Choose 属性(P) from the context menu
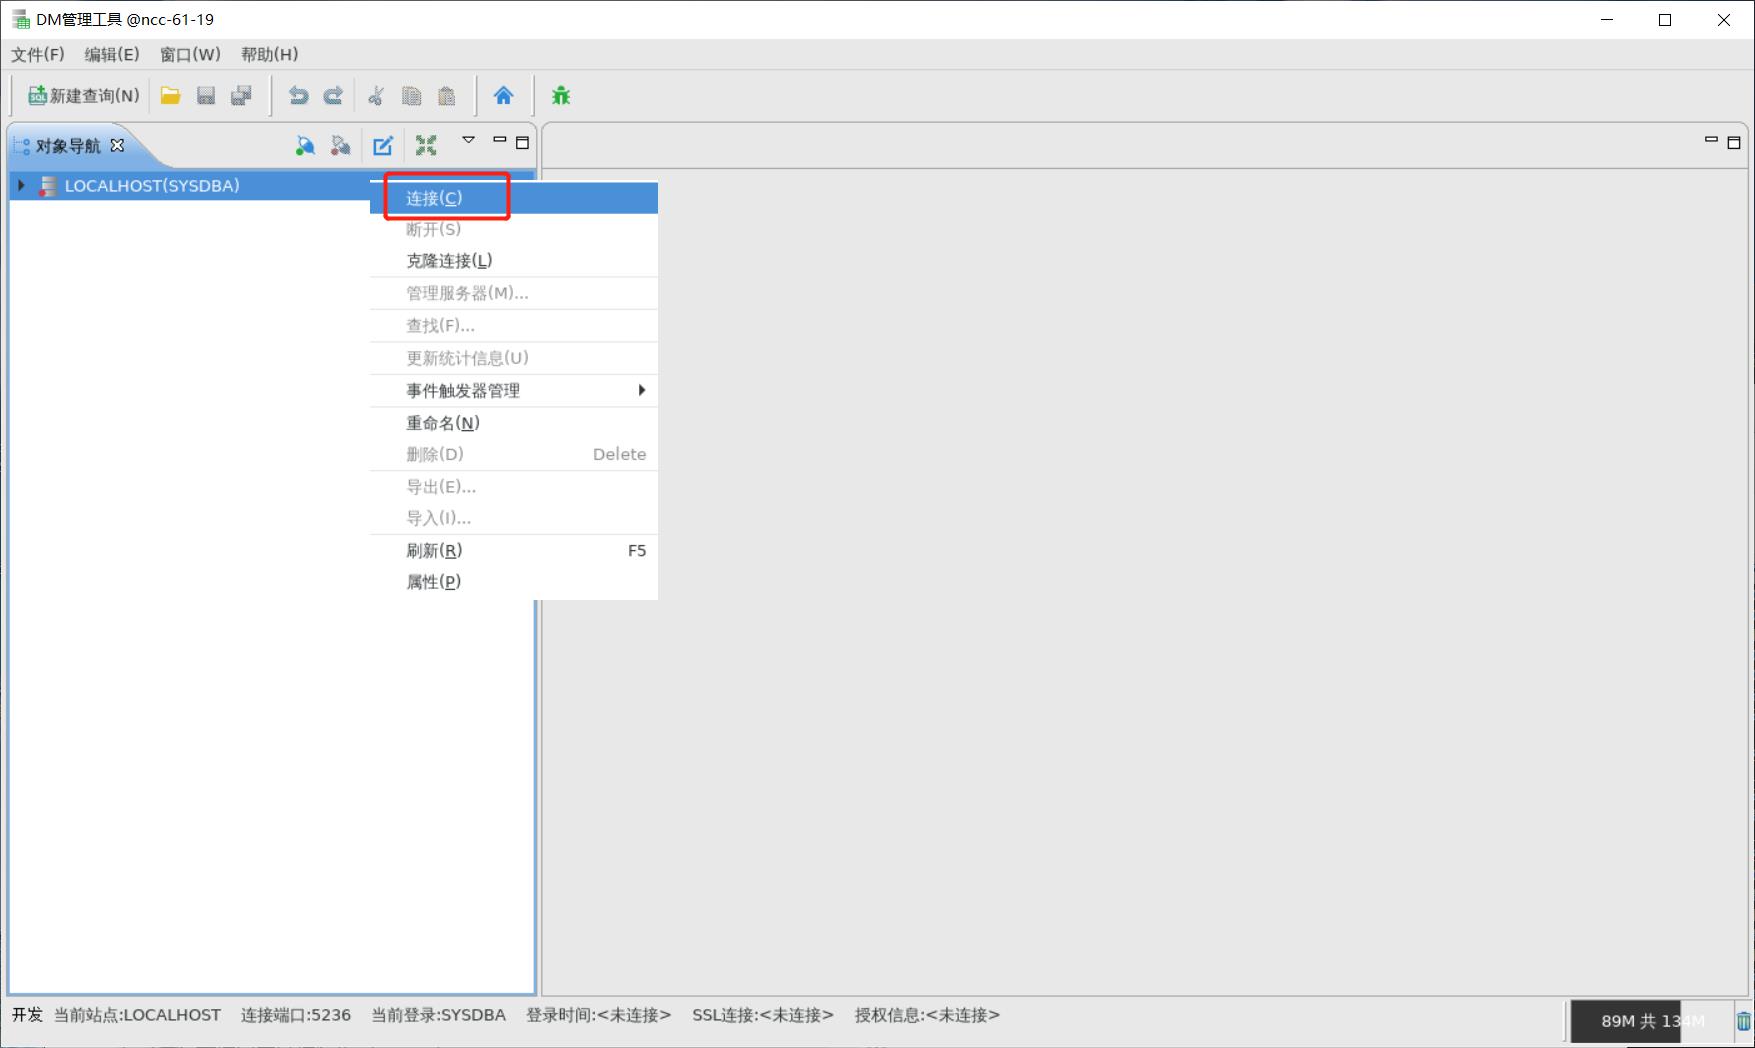This screenshot has width=1755, height=1048. pyautogui.click(x=514, y=582)
